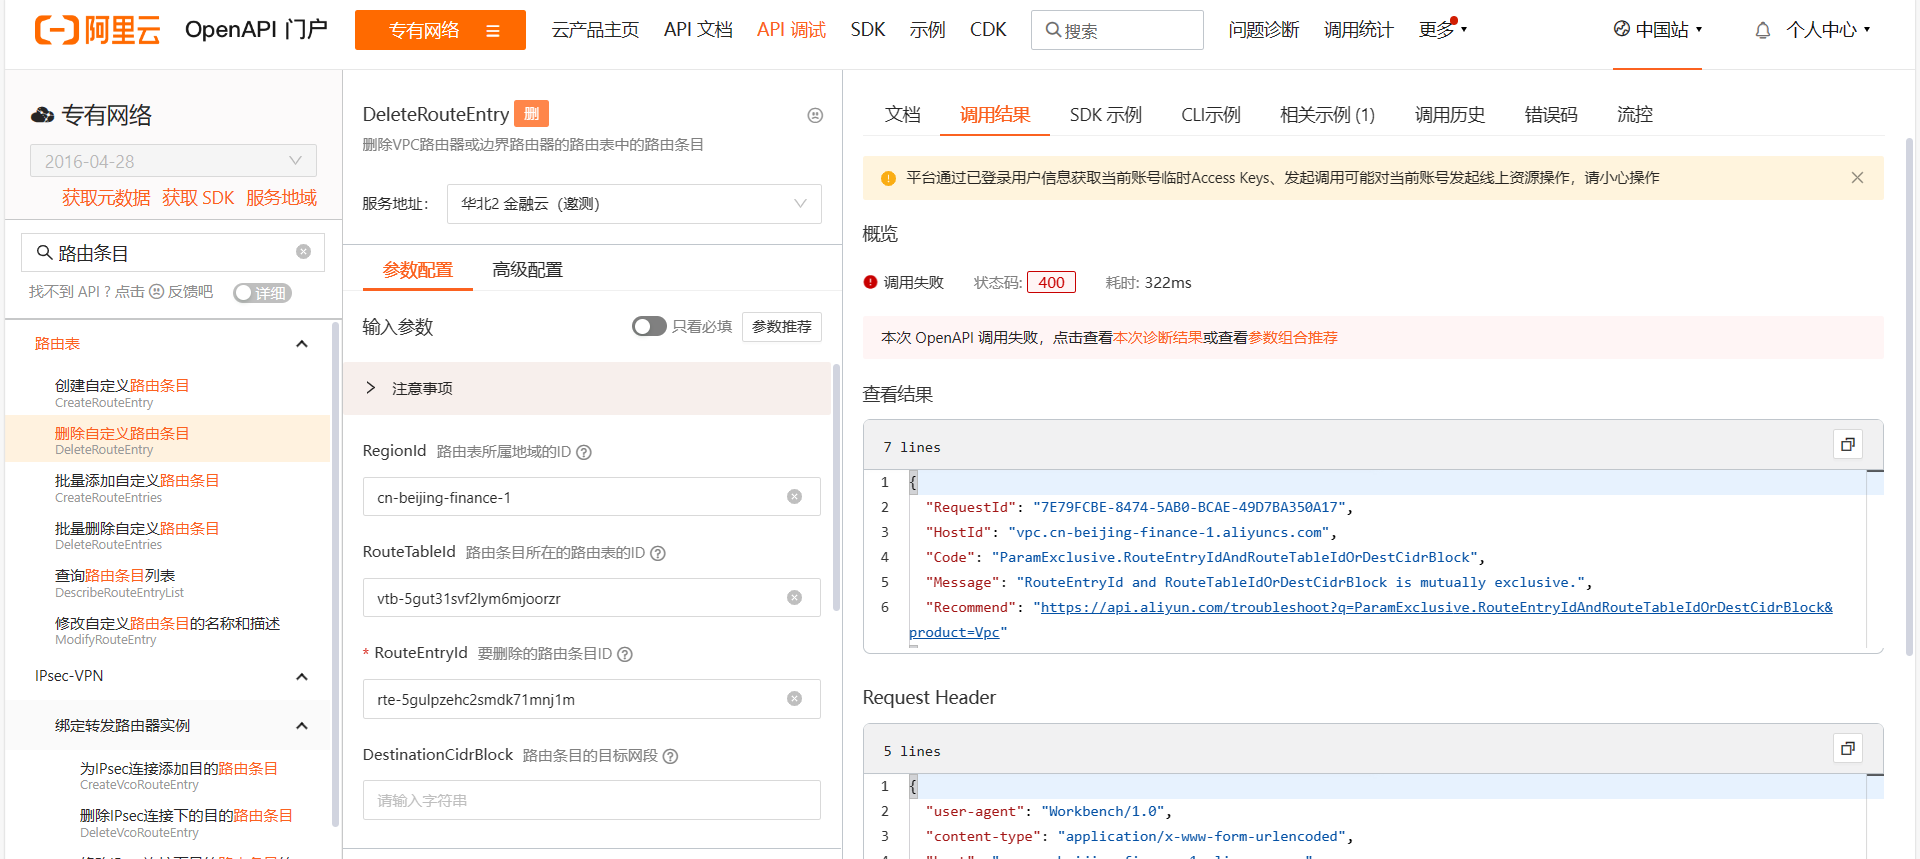Viewport: 1920px width, 859px height.
Task: Clear the RouteEntryId field value
Action: 794,699
